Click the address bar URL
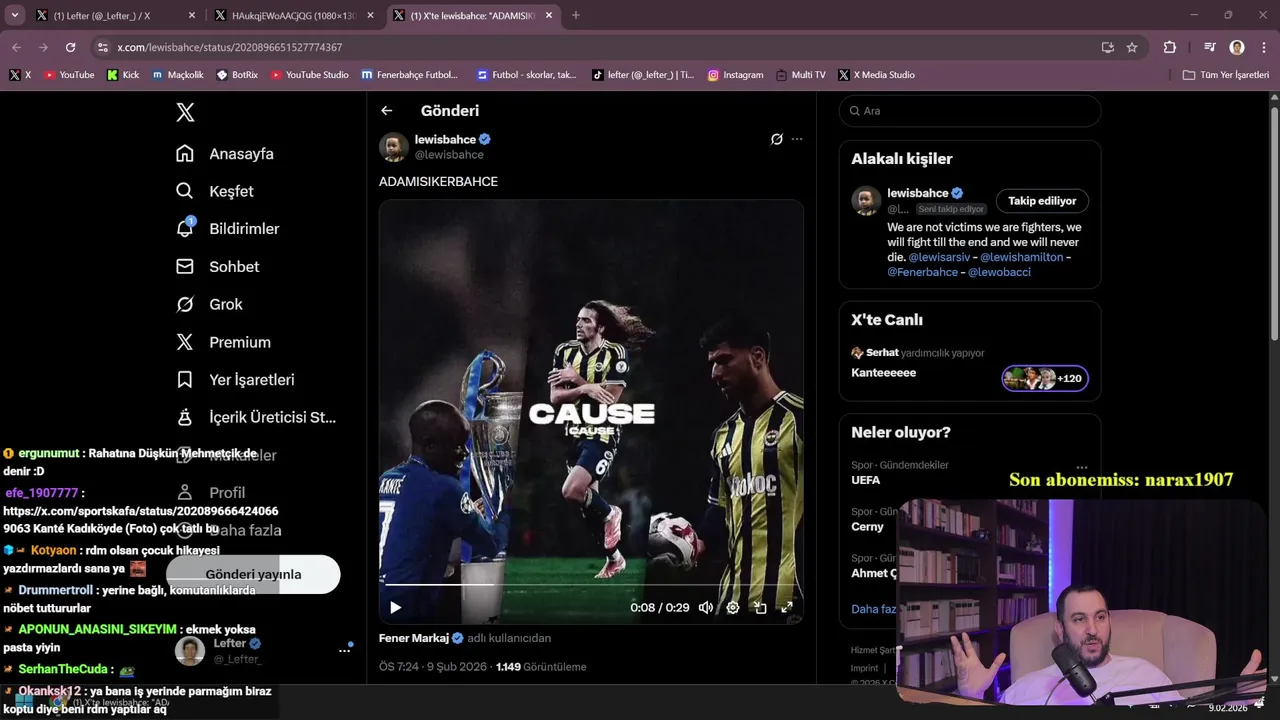The image size is (1280, 720). [x=230, y=47]
